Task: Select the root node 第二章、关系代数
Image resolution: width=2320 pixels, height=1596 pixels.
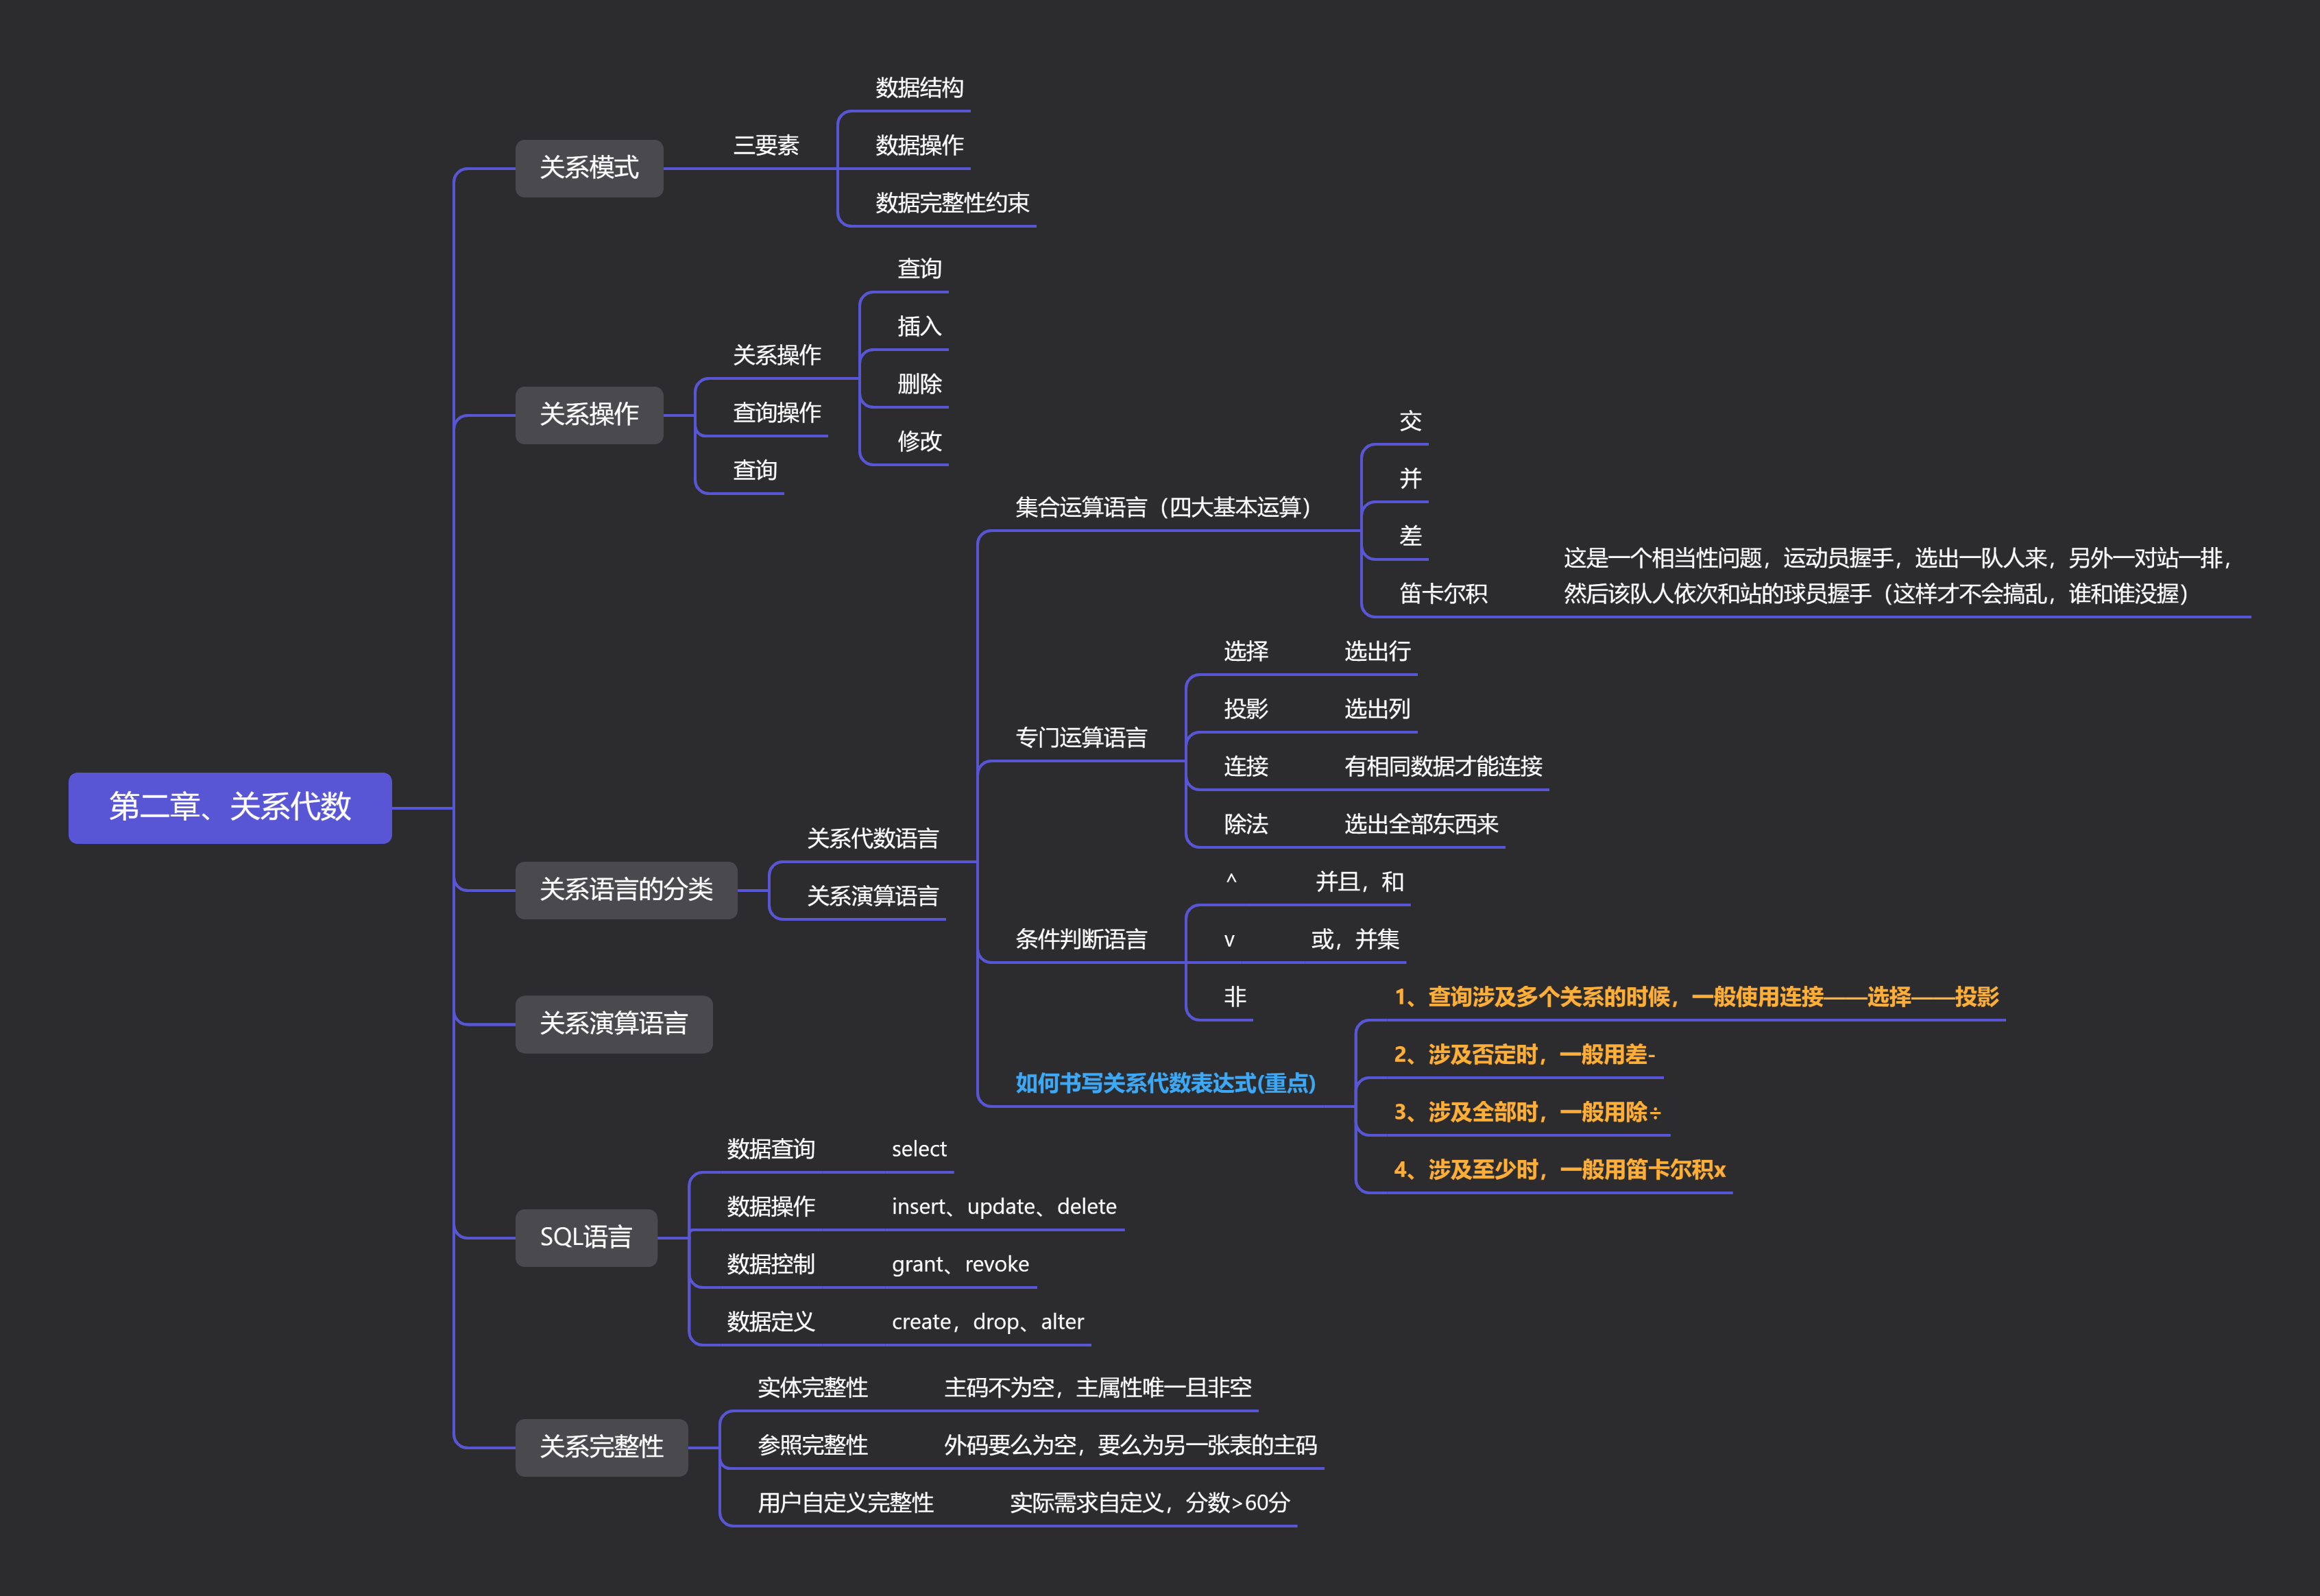Action: click(230, 807)
